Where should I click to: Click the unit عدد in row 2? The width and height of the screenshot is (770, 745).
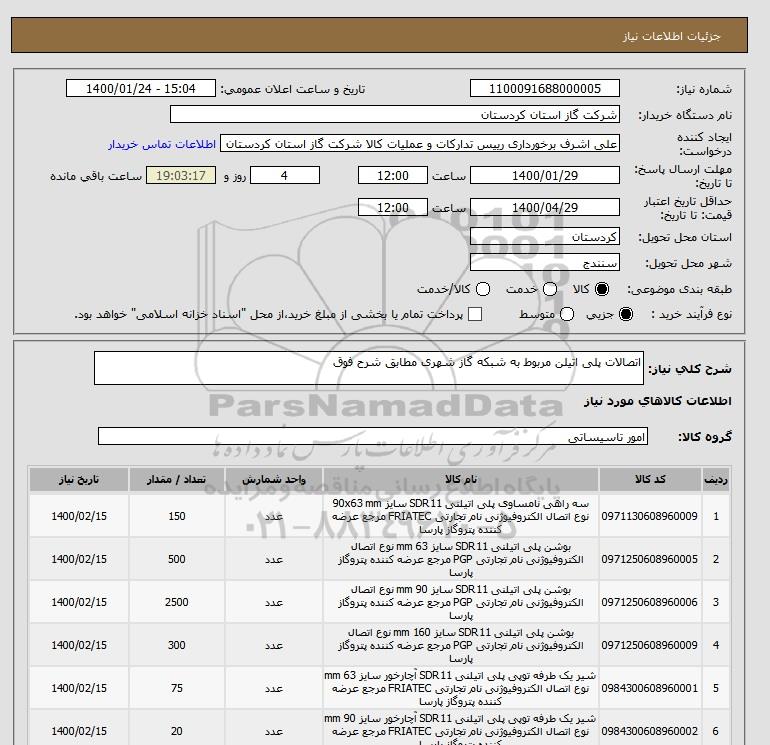[x=274, y=559]
